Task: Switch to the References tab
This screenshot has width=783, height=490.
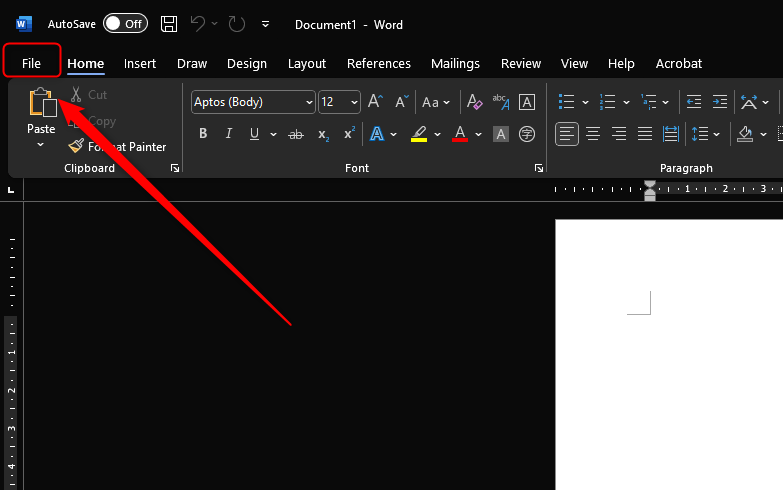Action: click(379, 63)
